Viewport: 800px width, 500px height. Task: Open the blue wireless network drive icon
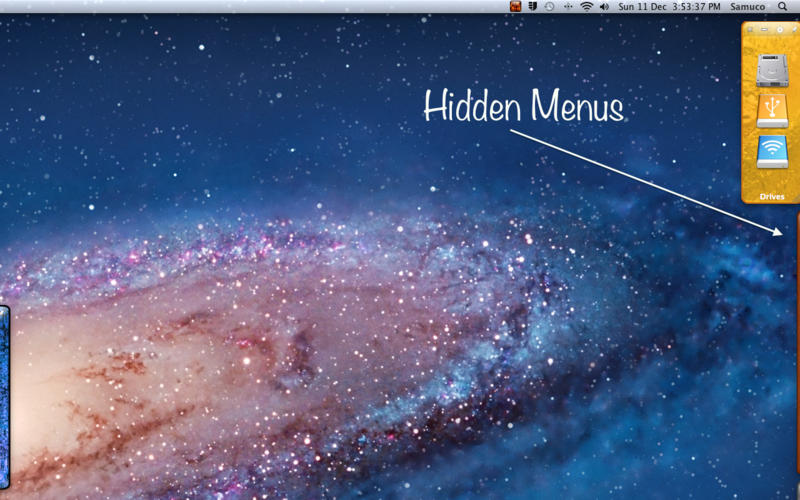click(771, 152)
